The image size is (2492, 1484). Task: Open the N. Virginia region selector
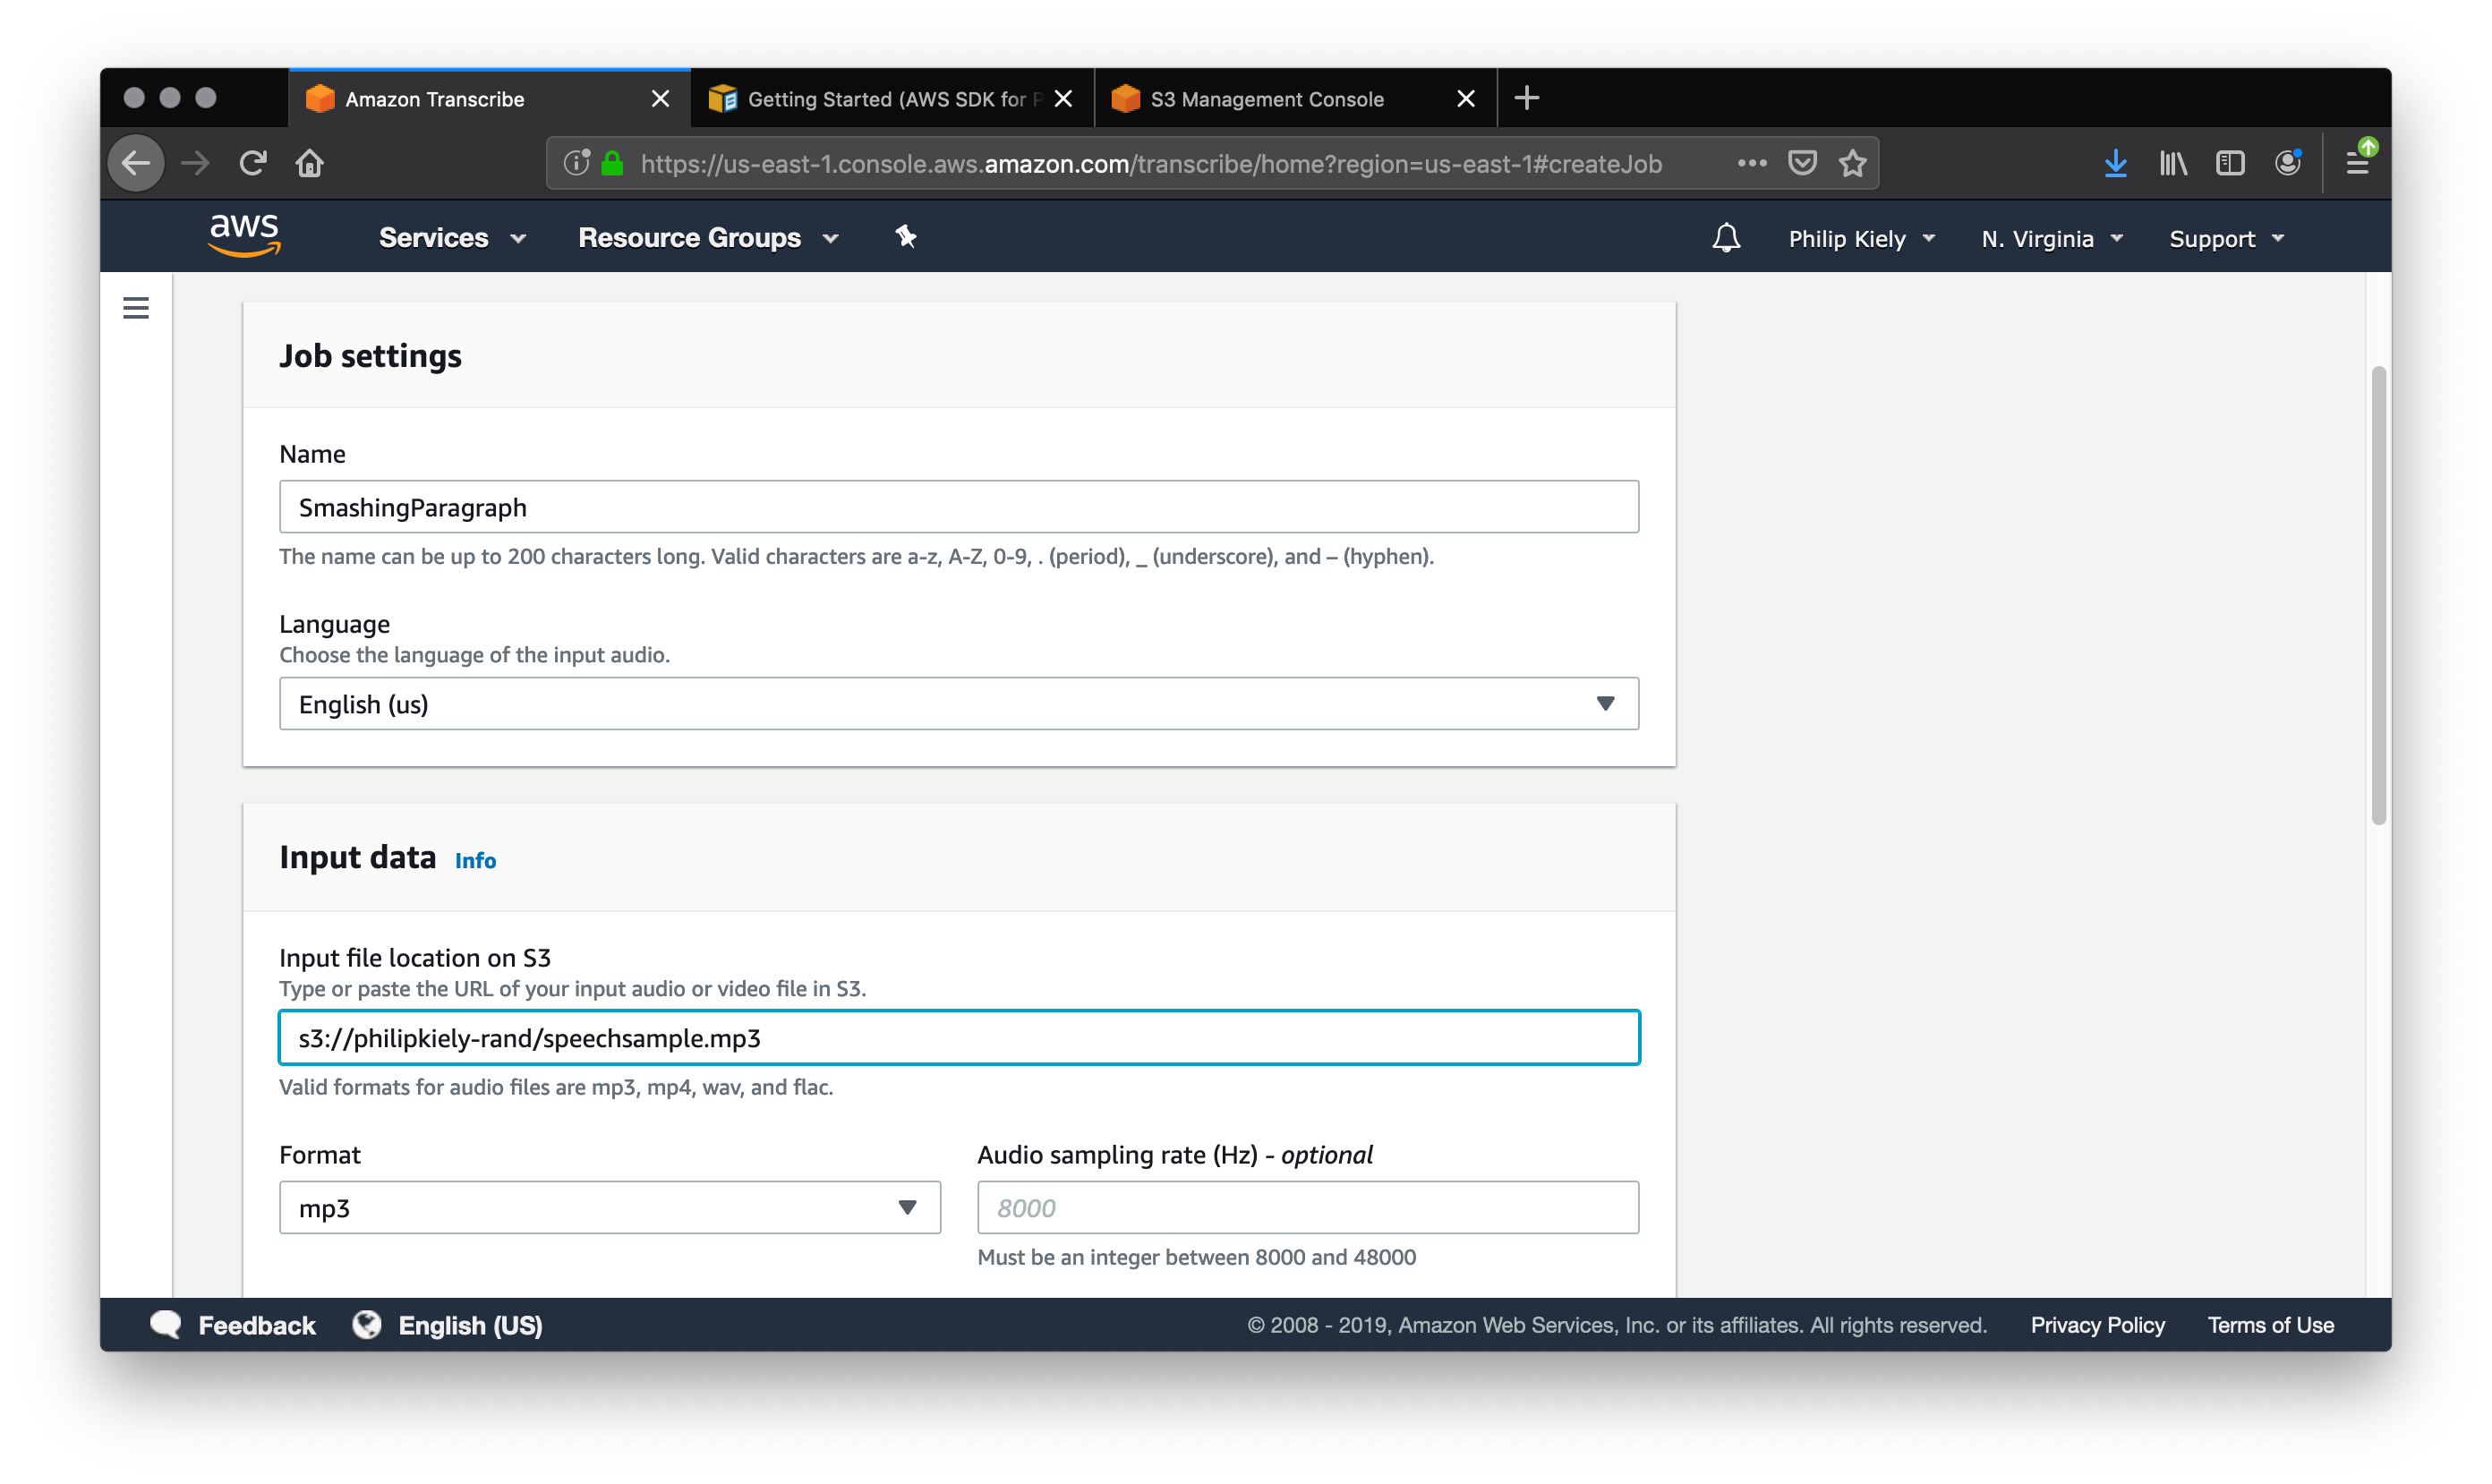[x=2053, y=238]
